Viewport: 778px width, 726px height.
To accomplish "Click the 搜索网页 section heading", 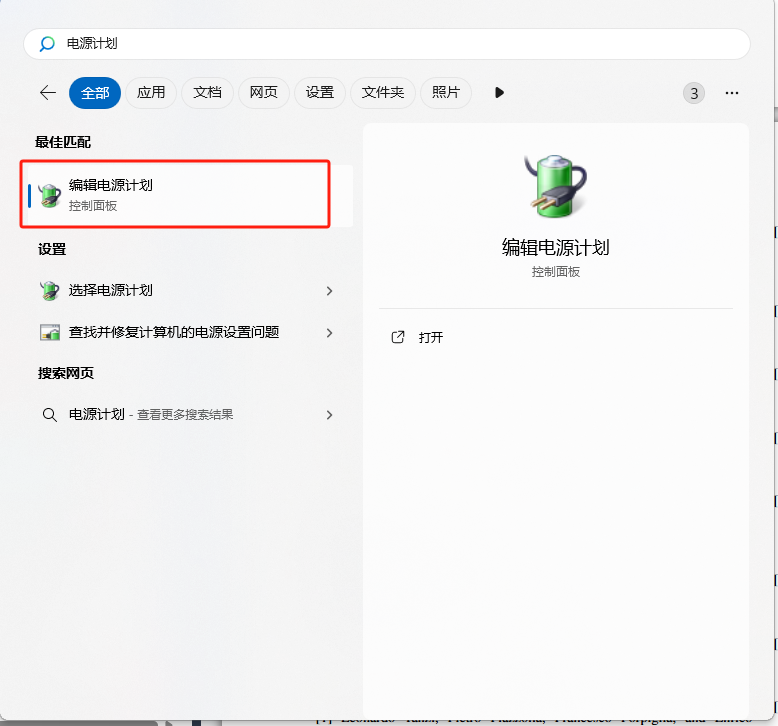I will 65,373.
